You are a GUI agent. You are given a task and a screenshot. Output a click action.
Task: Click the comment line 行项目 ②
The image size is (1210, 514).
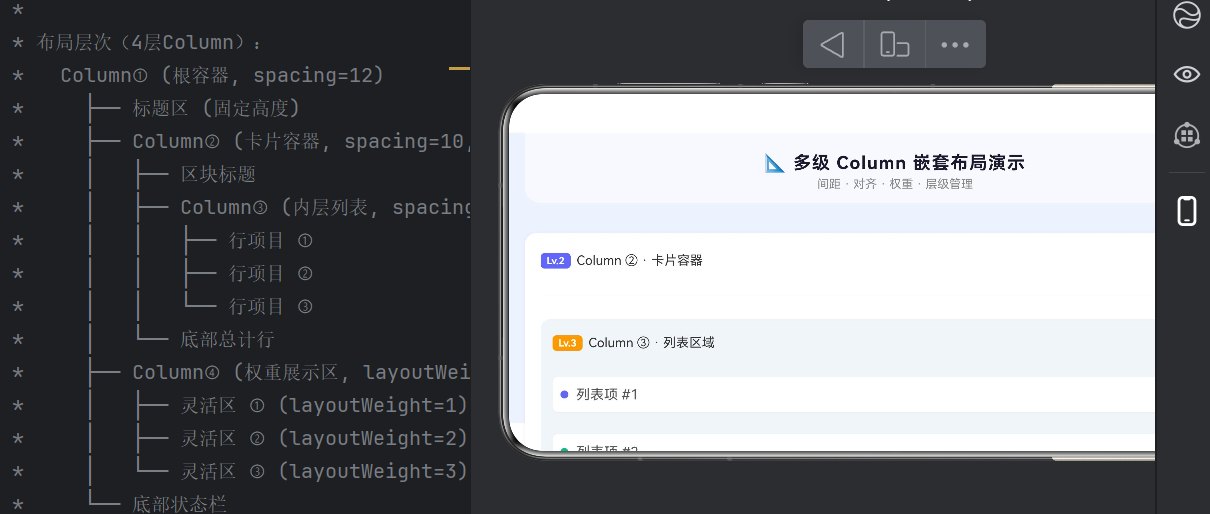coord(271,274)
